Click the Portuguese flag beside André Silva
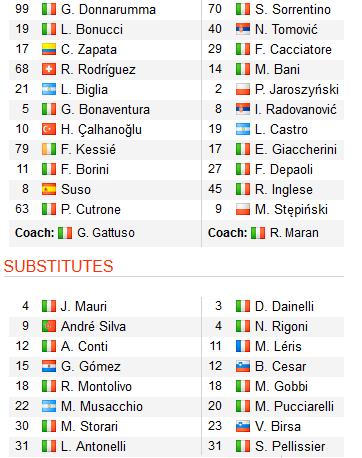Screen dimensions: 362x458 coord(49,326)
